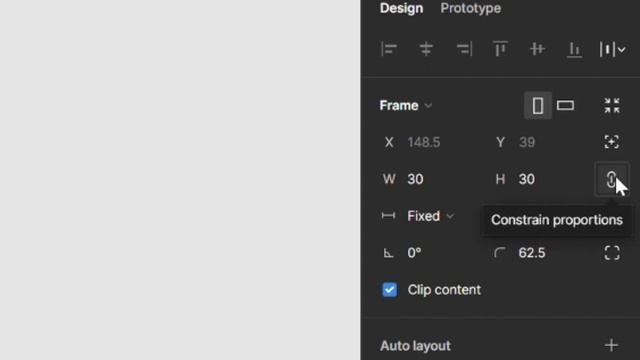Add Auto layout with plus icon

[611, 346]
